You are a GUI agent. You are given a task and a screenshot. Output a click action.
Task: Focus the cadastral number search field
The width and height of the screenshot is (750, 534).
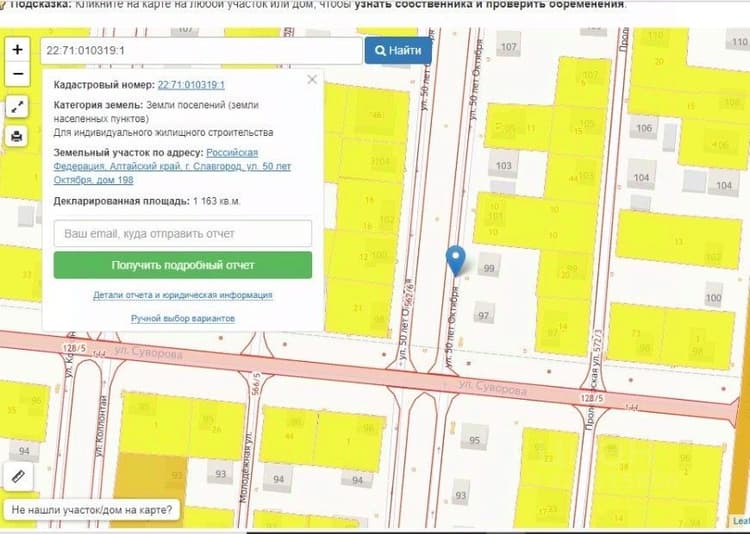[x=201, y=50]
